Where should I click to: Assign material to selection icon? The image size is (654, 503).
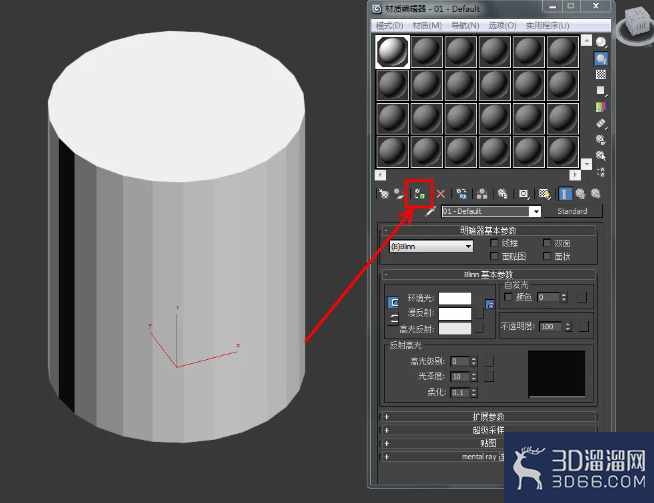(x=420, y=194)
